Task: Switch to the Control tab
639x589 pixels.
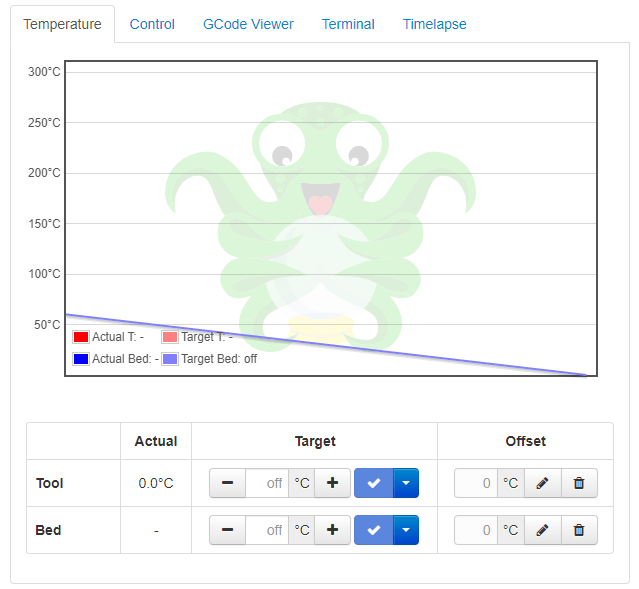Action: coord(152,24)
